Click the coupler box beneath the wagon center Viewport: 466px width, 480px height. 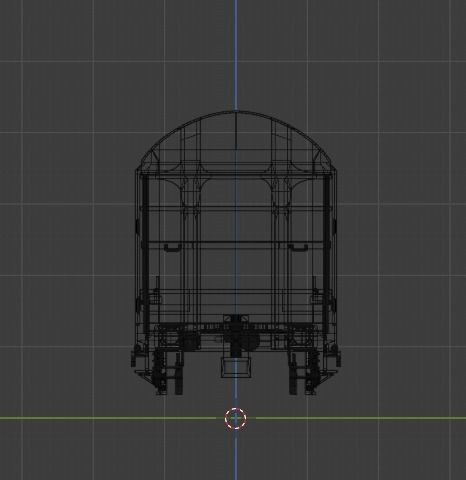236,367
